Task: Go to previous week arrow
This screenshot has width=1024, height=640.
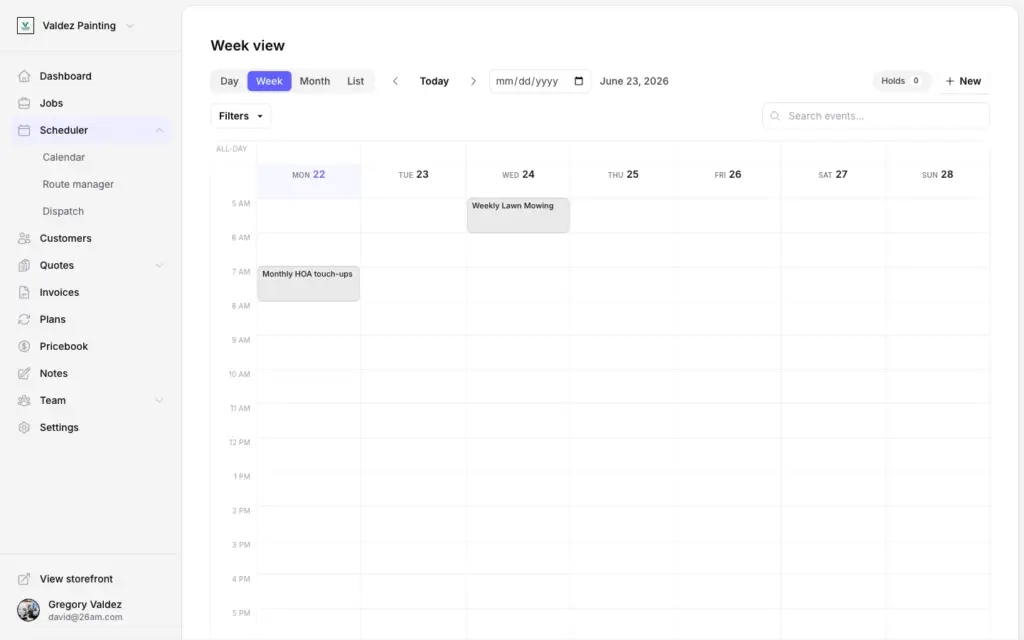Action: tap(395, 81)
